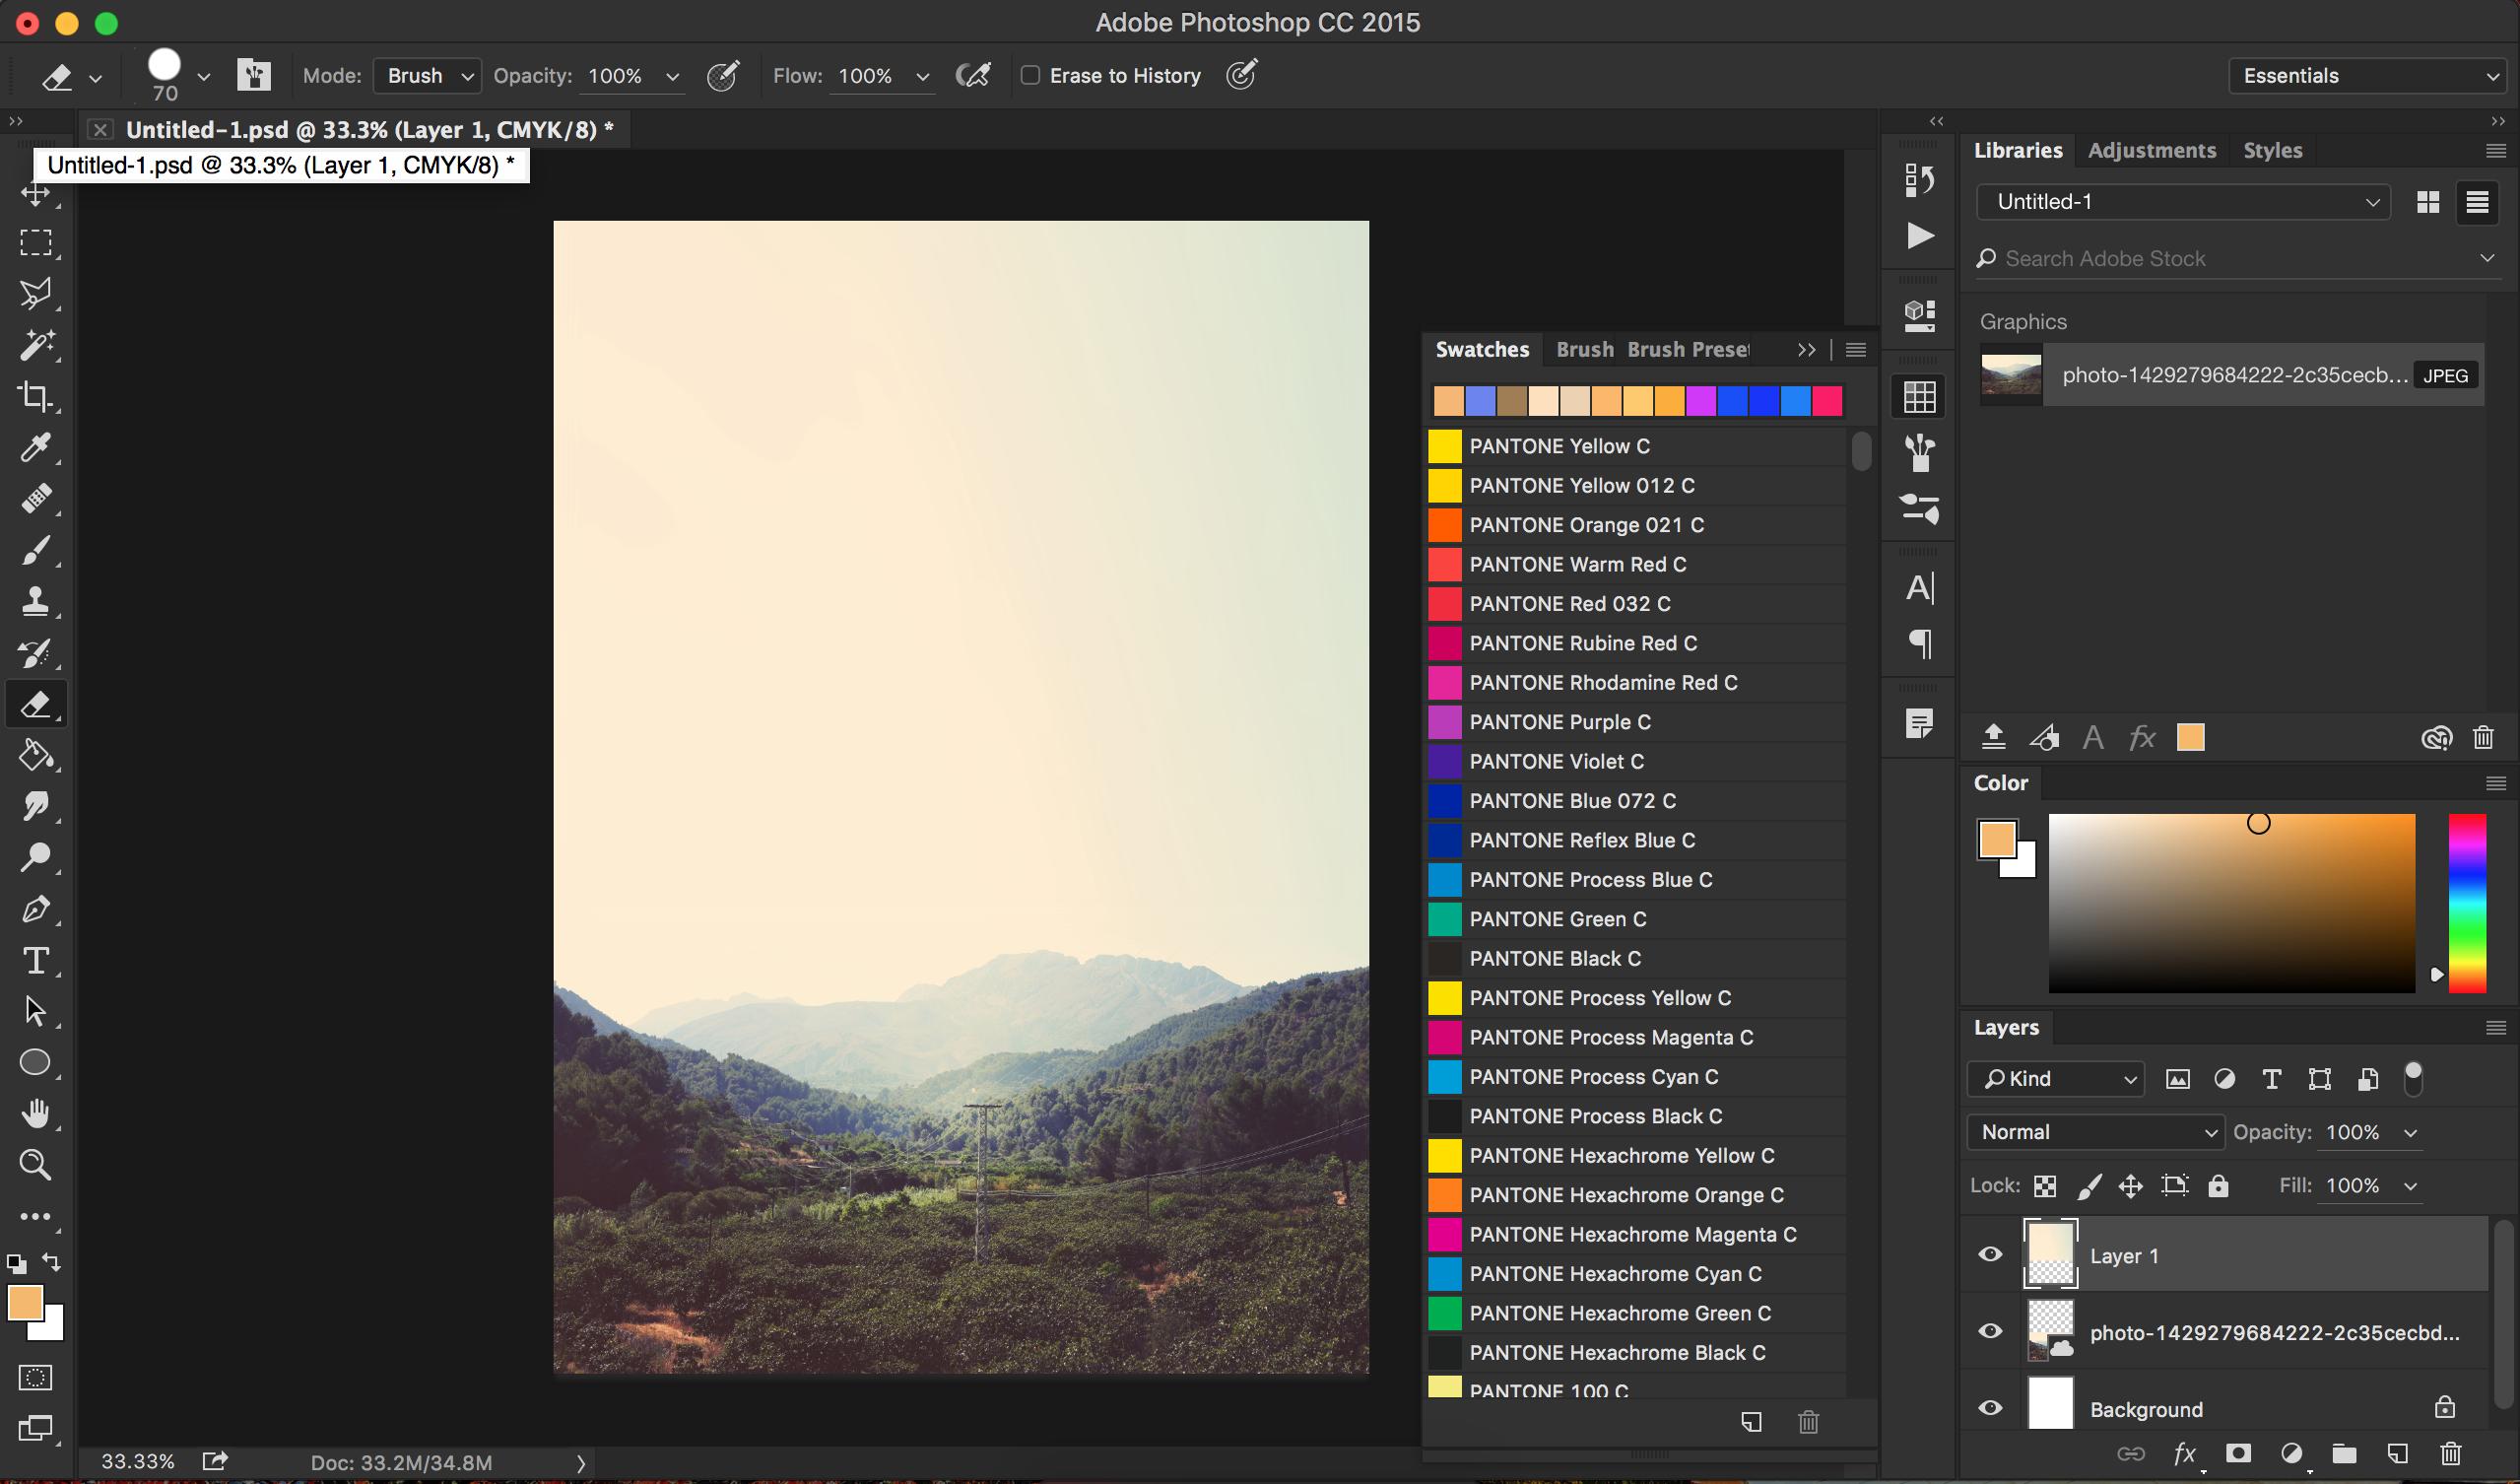The height and width of the screenshot is (1484, 2520).
Task: Click the Styles tab
Action: 2273,149
